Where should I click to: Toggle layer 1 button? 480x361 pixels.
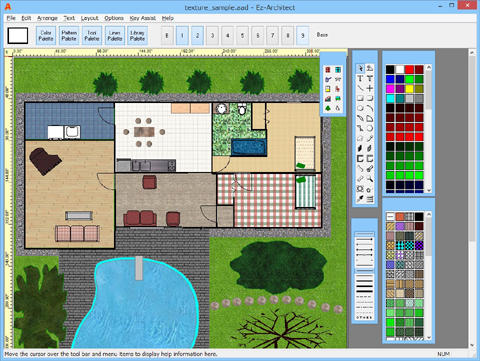tap(182, 35)
